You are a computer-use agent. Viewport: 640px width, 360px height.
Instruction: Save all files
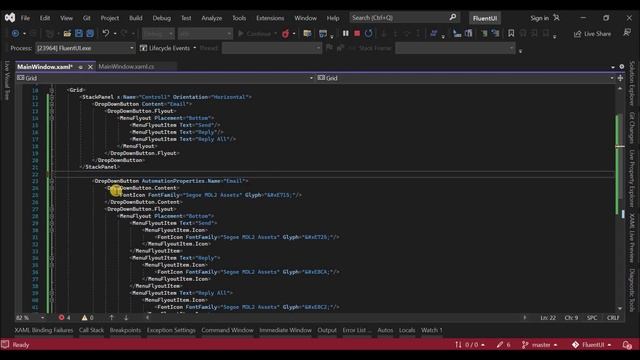90,33
